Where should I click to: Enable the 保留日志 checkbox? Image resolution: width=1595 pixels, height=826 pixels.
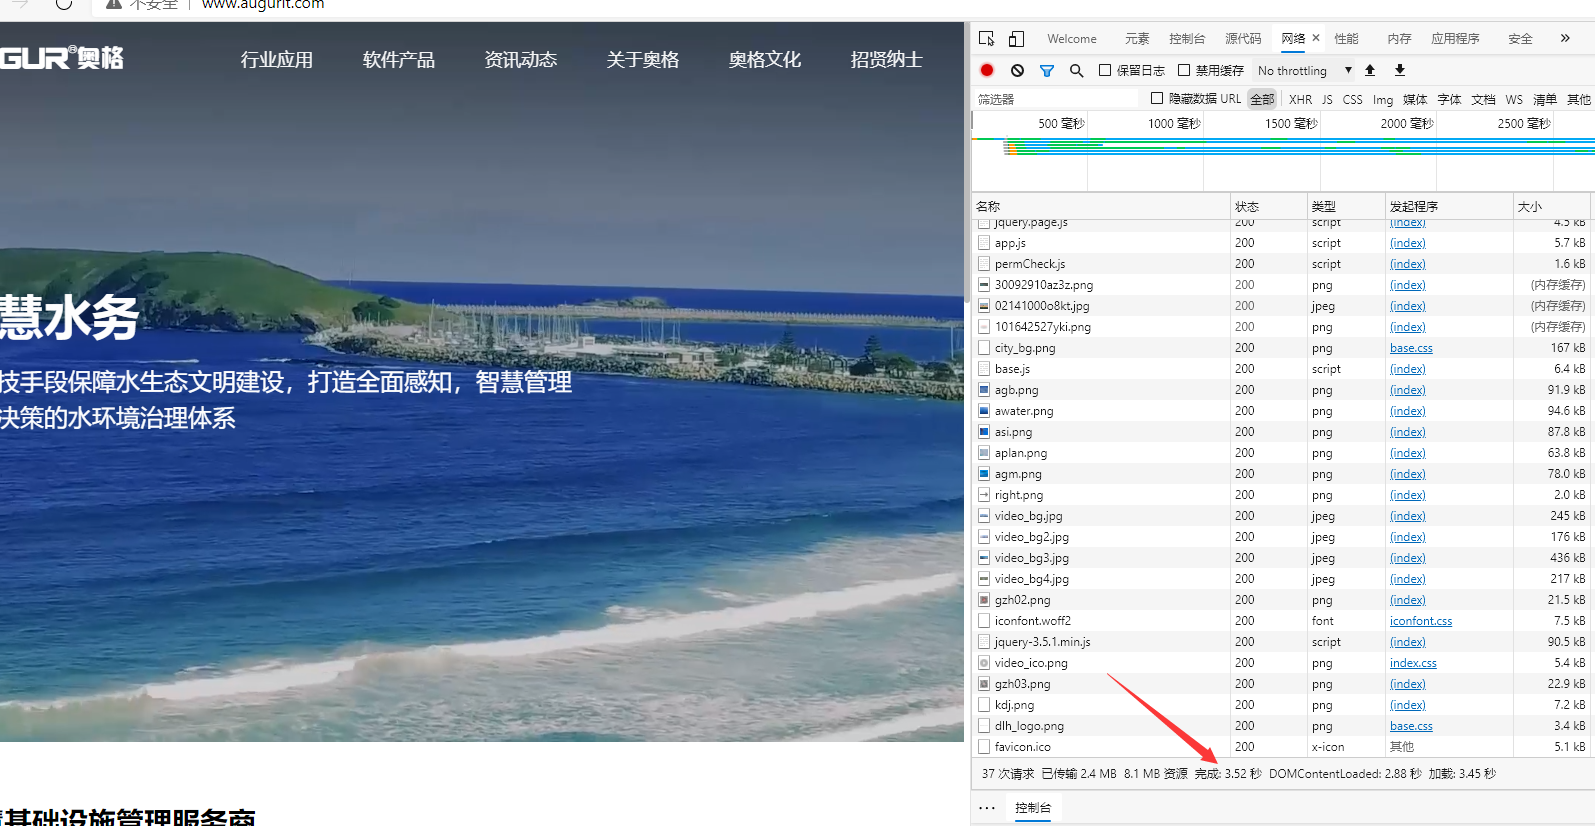click(1105, 70)
